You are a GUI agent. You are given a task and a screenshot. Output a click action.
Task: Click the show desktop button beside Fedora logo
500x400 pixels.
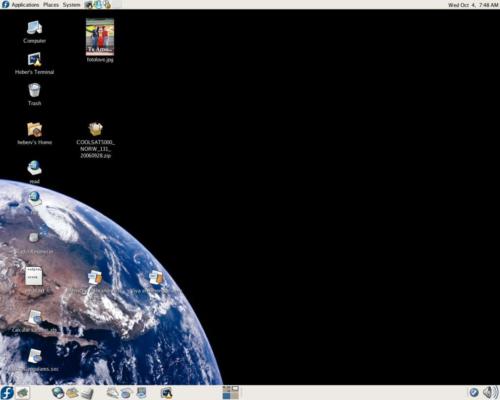23,393
